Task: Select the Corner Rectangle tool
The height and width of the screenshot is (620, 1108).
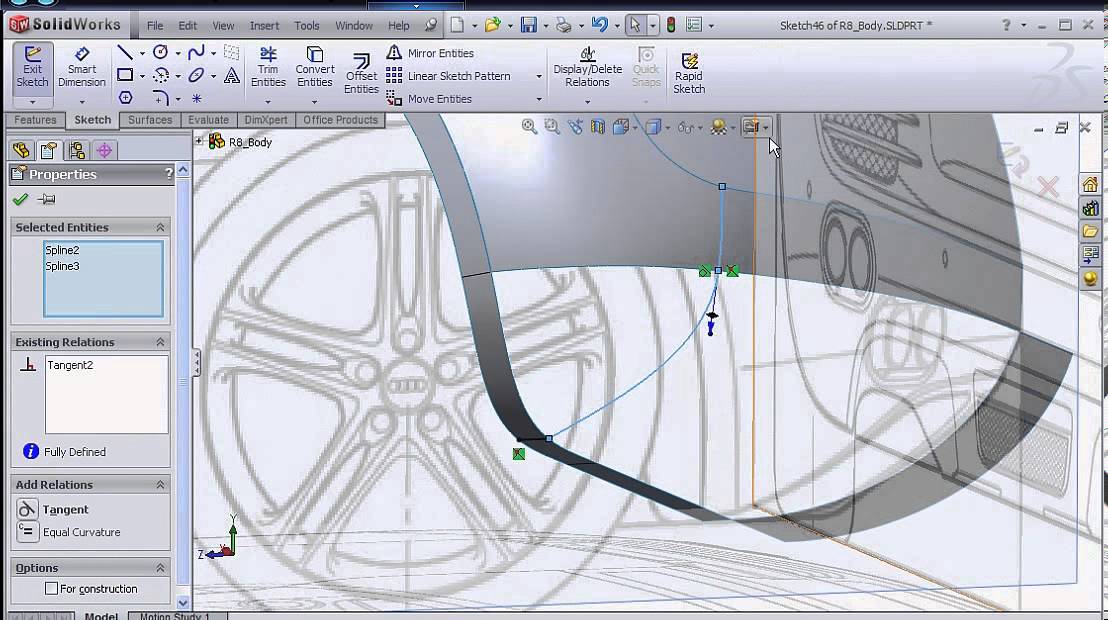Action: click(x=125, y=75)
